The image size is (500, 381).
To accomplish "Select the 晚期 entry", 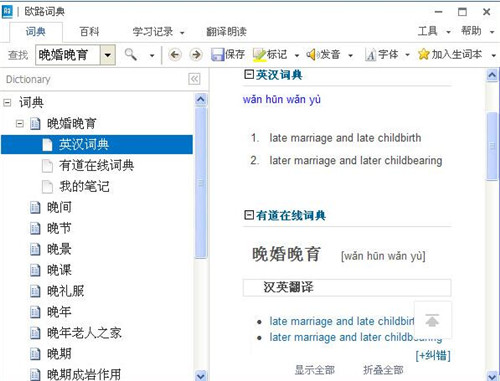I will (59, 354).
